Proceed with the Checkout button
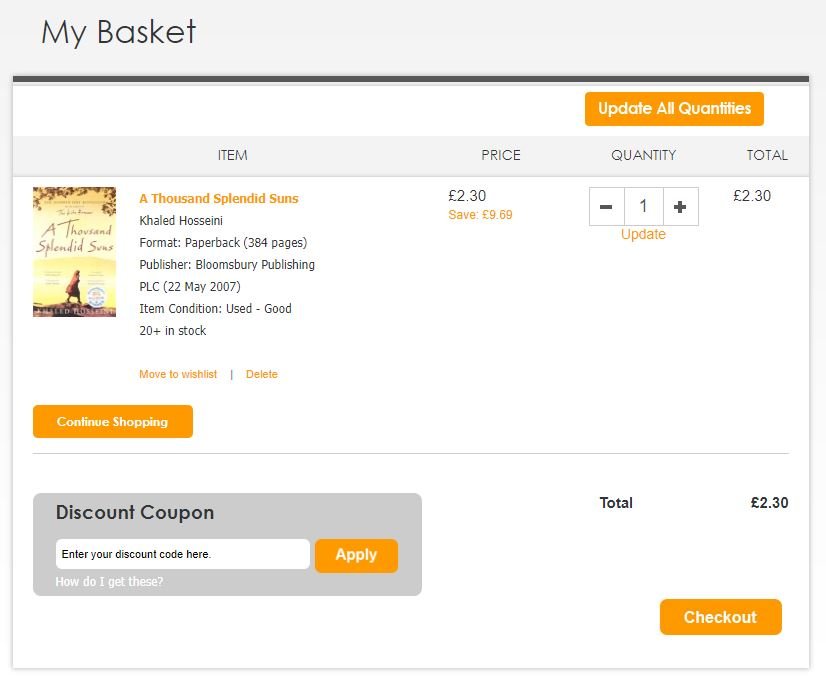The image size is (826, 684). [x=720, y=617]
